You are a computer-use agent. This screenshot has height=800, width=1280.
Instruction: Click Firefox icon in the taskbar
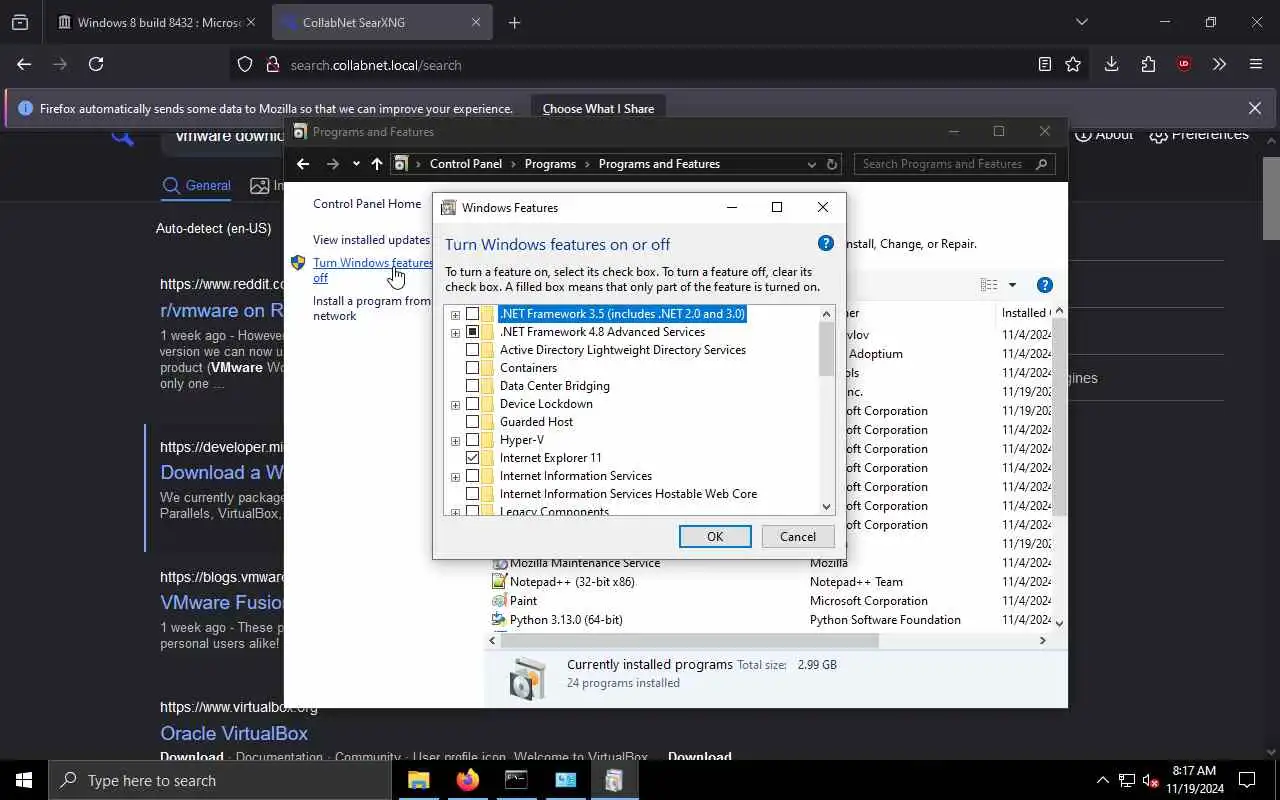pyautogui.click(x=468, y=780)
